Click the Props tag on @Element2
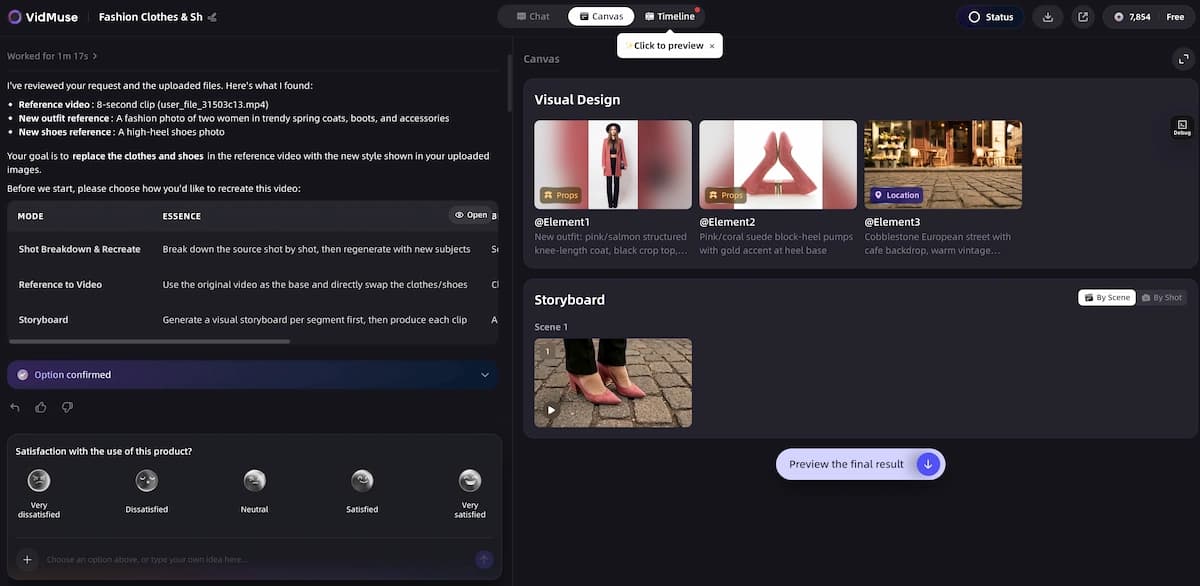 pos(724,195)
